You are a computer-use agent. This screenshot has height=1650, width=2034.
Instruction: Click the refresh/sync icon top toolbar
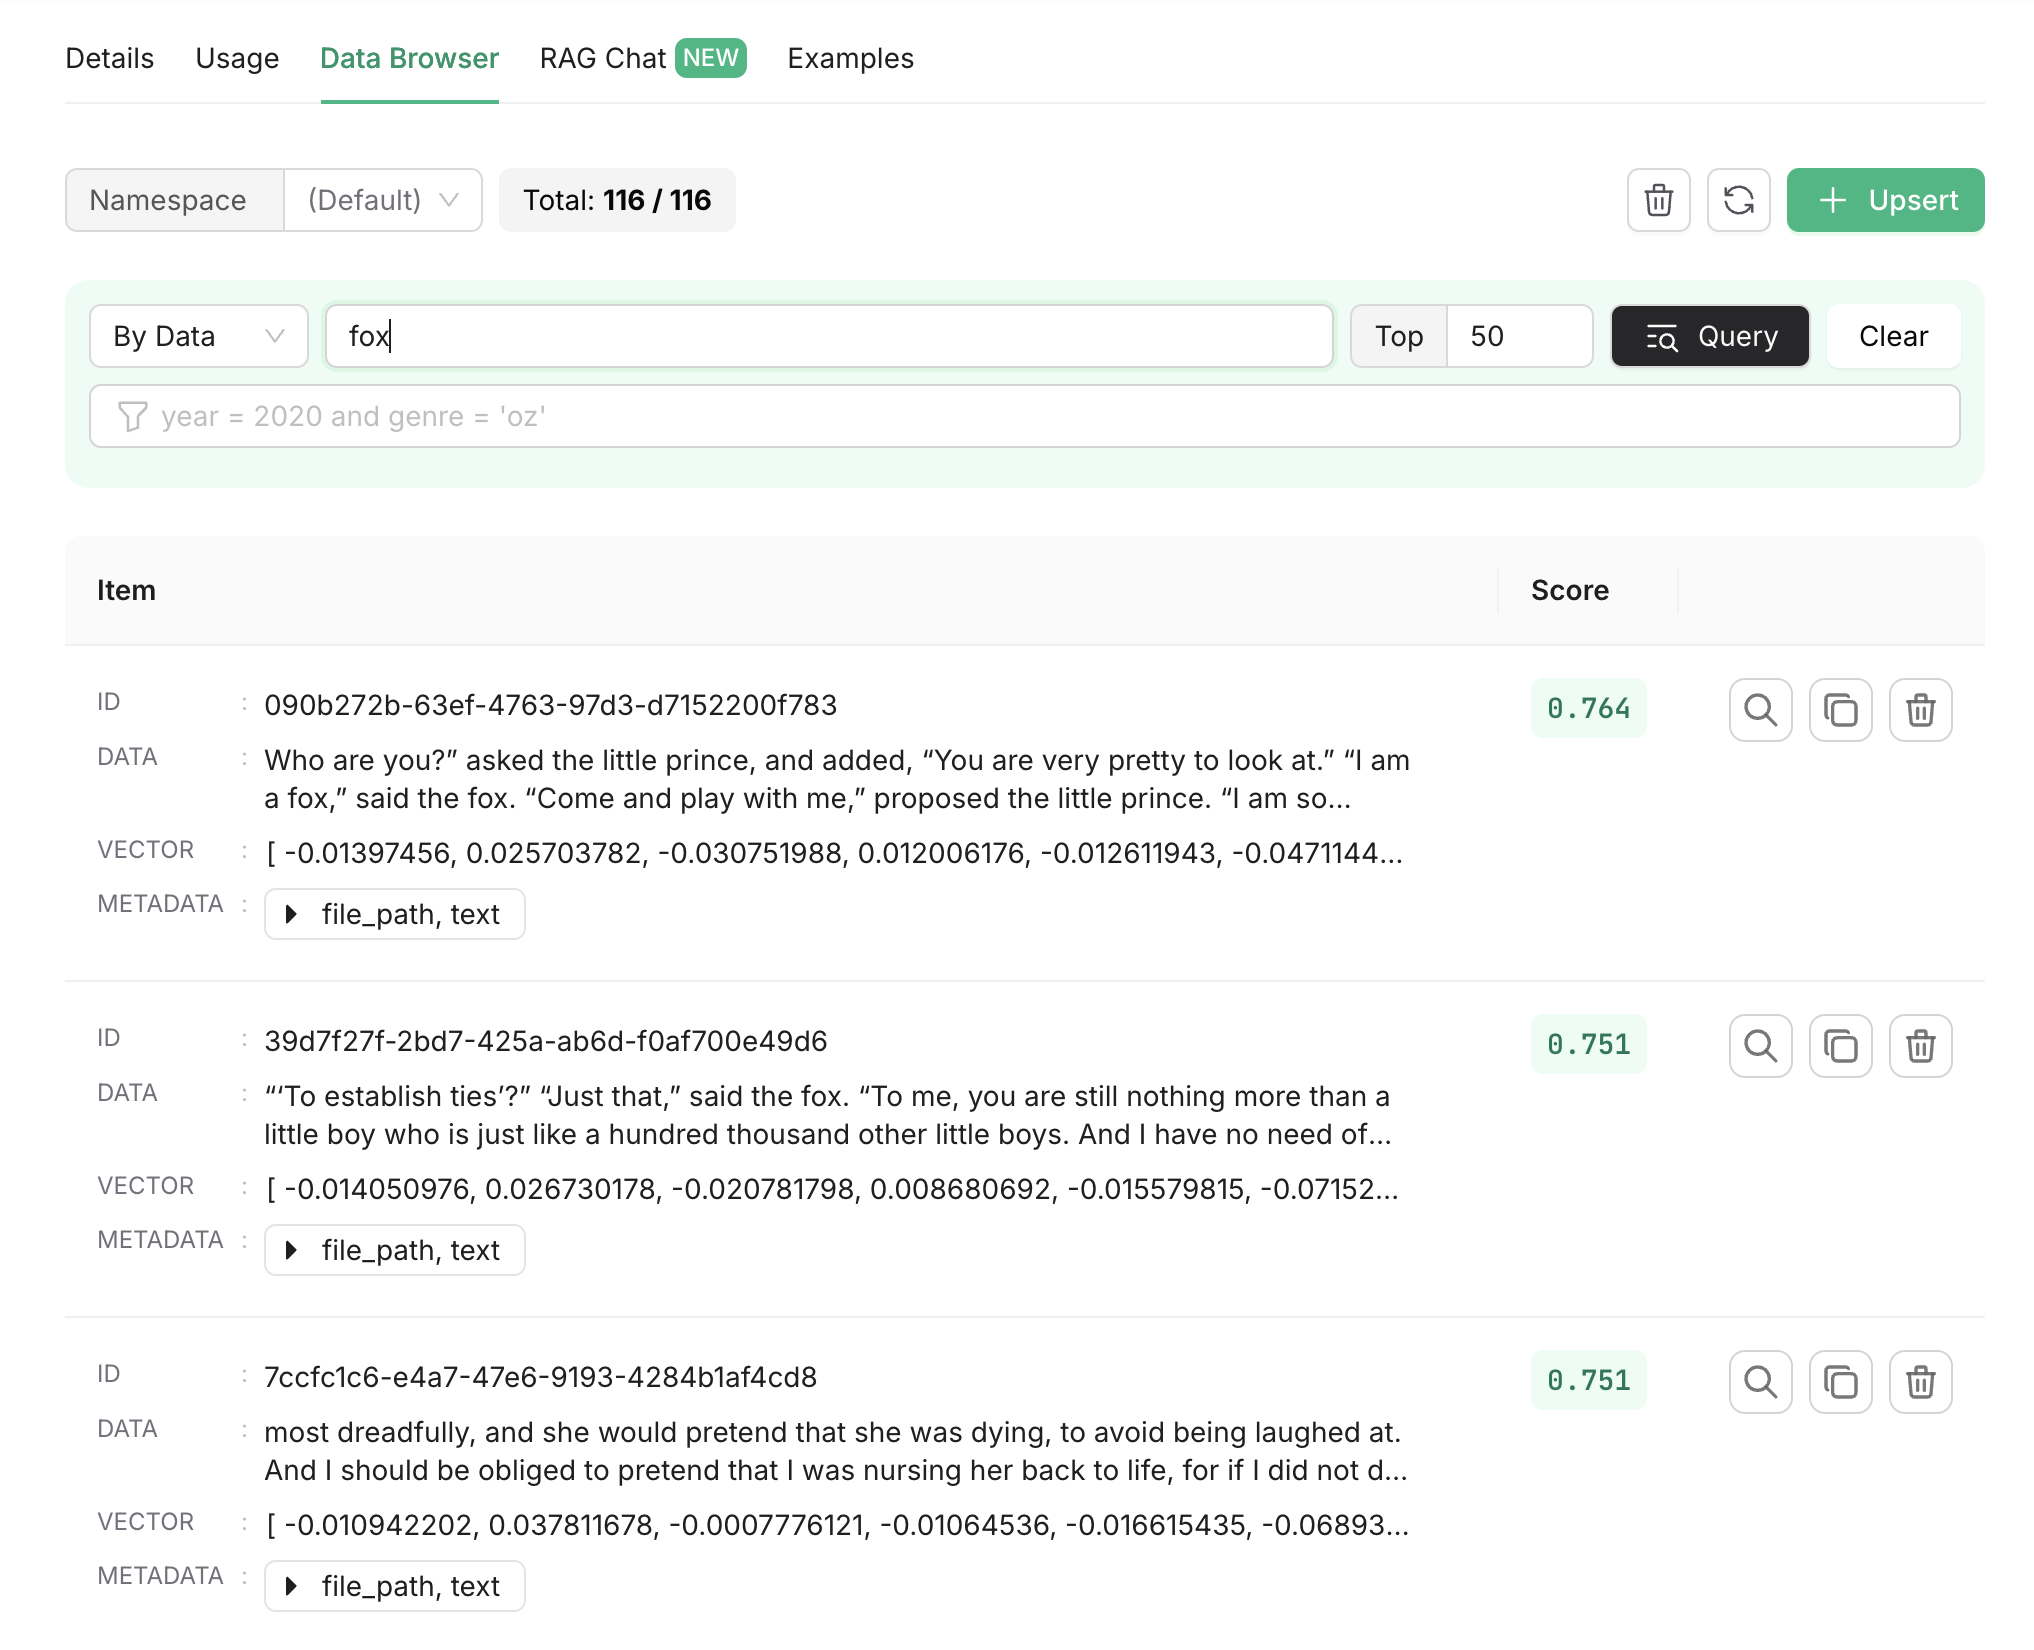(x=1739, y=199)
